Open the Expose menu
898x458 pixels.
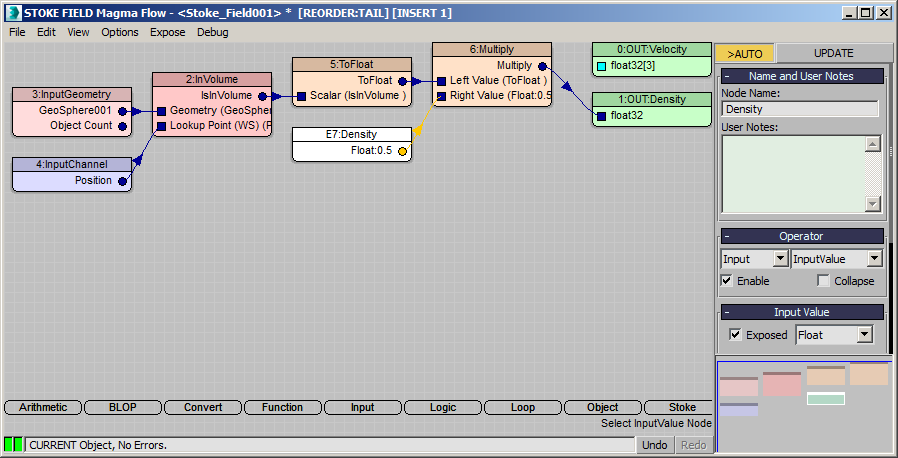click(x=167, y=32)
